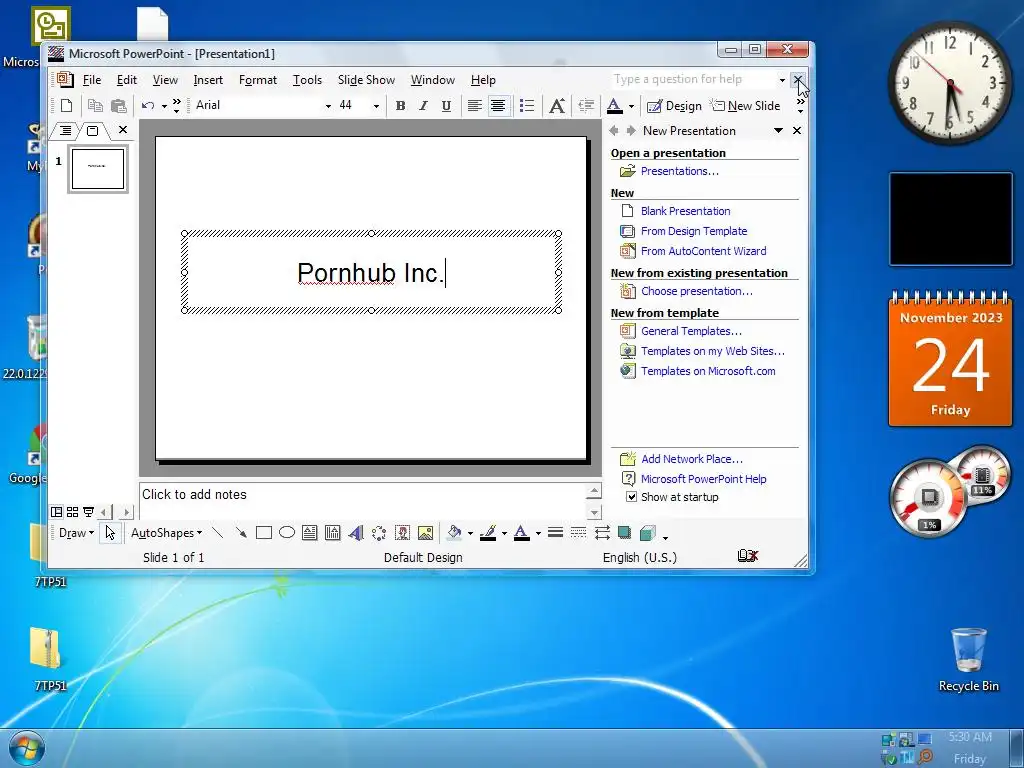Open the Tools menu
1024x768 pixels.
click(307, 80)
